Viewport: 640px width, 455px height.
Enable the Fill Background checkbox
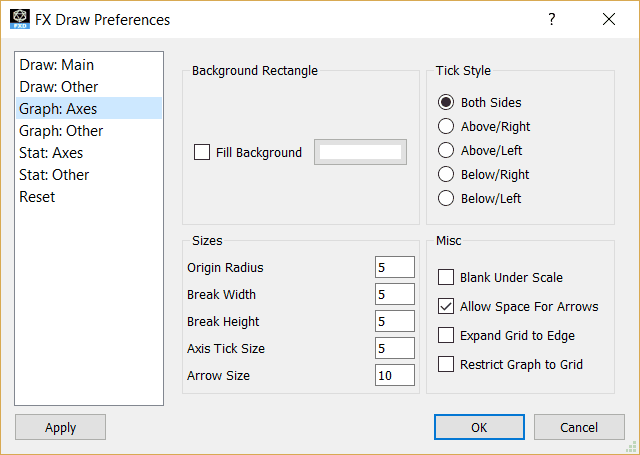(202, 152)
